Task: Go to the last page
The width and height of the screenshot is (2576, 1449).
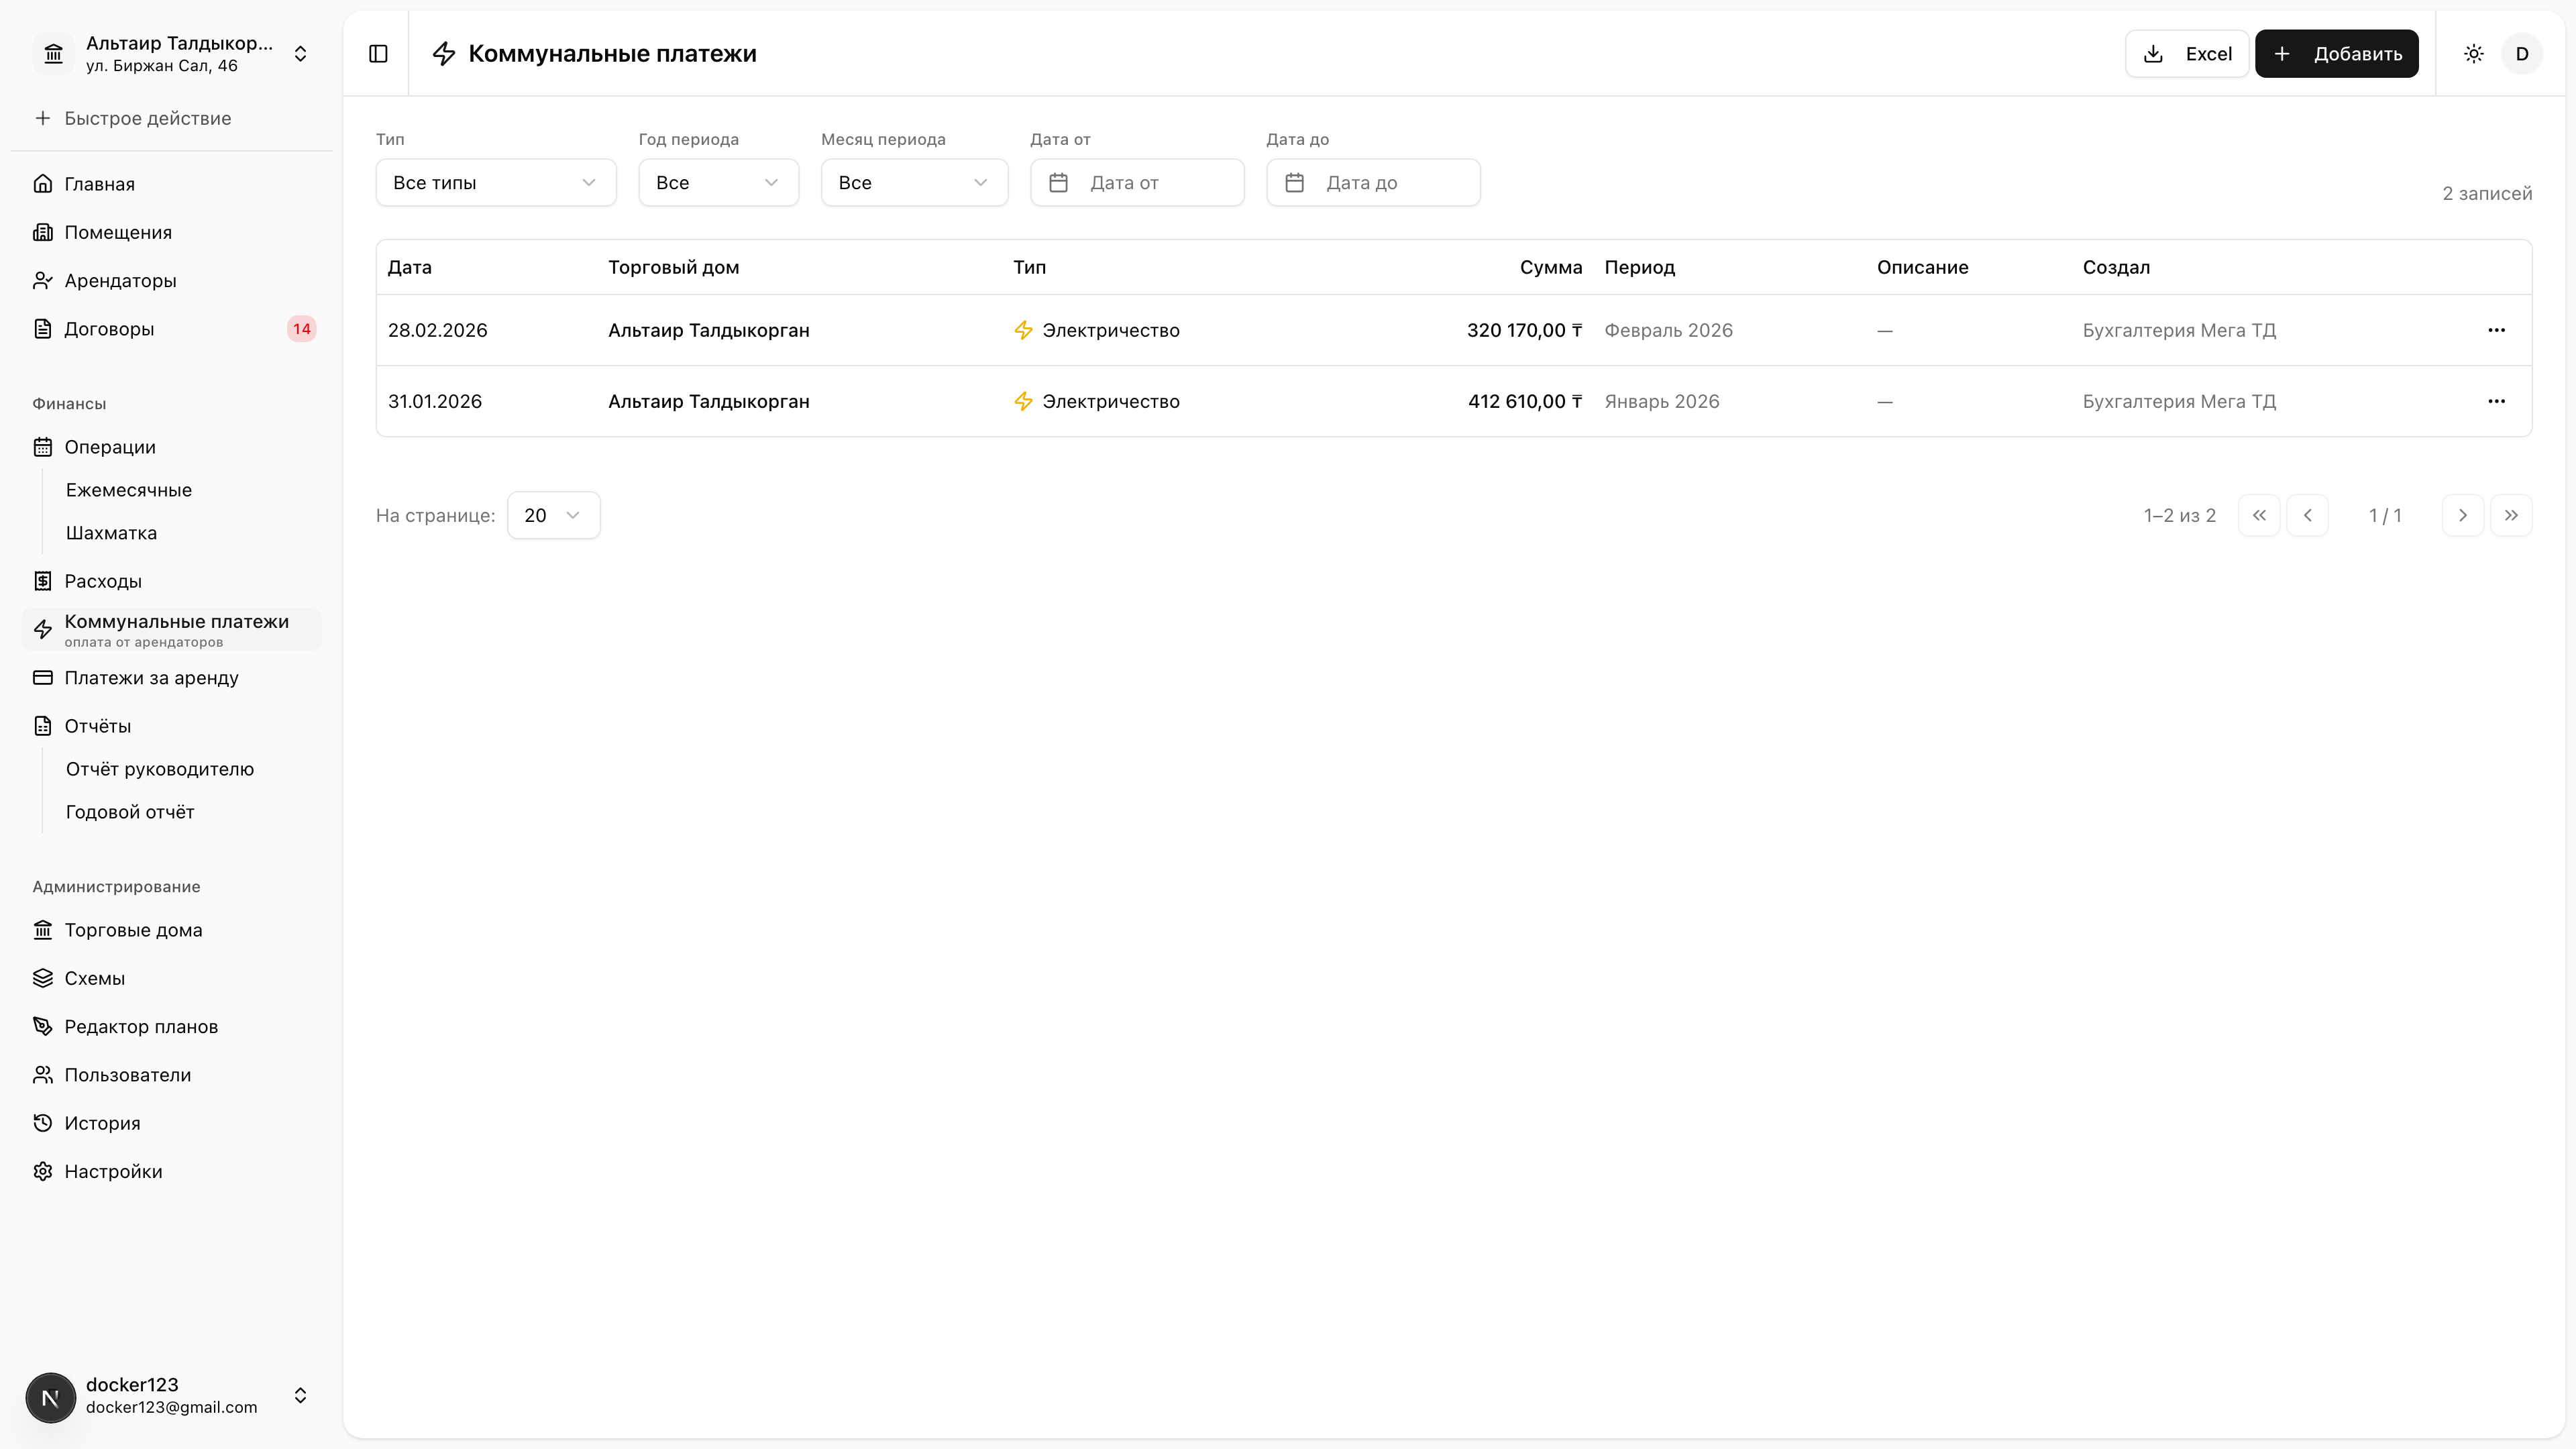Action: 2511,515
